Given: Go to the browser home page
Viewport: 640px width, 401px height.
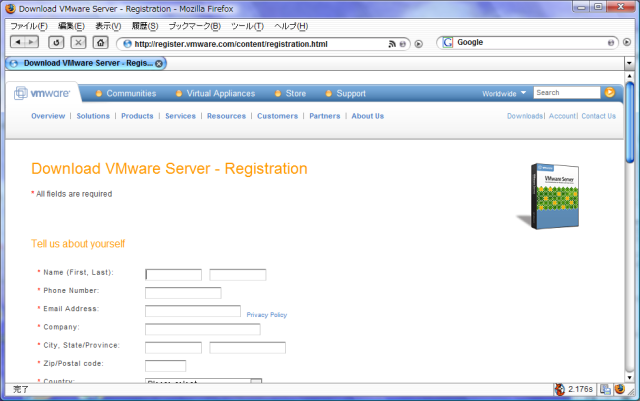Looking at the screenshot, I should point(100,43).
